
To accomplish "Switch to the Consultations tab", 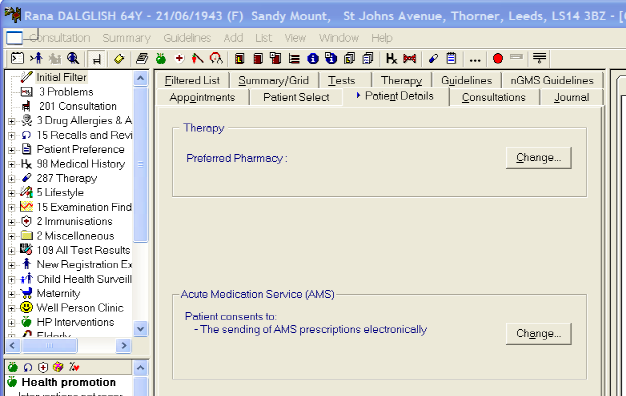I will [x=493, y=97].
